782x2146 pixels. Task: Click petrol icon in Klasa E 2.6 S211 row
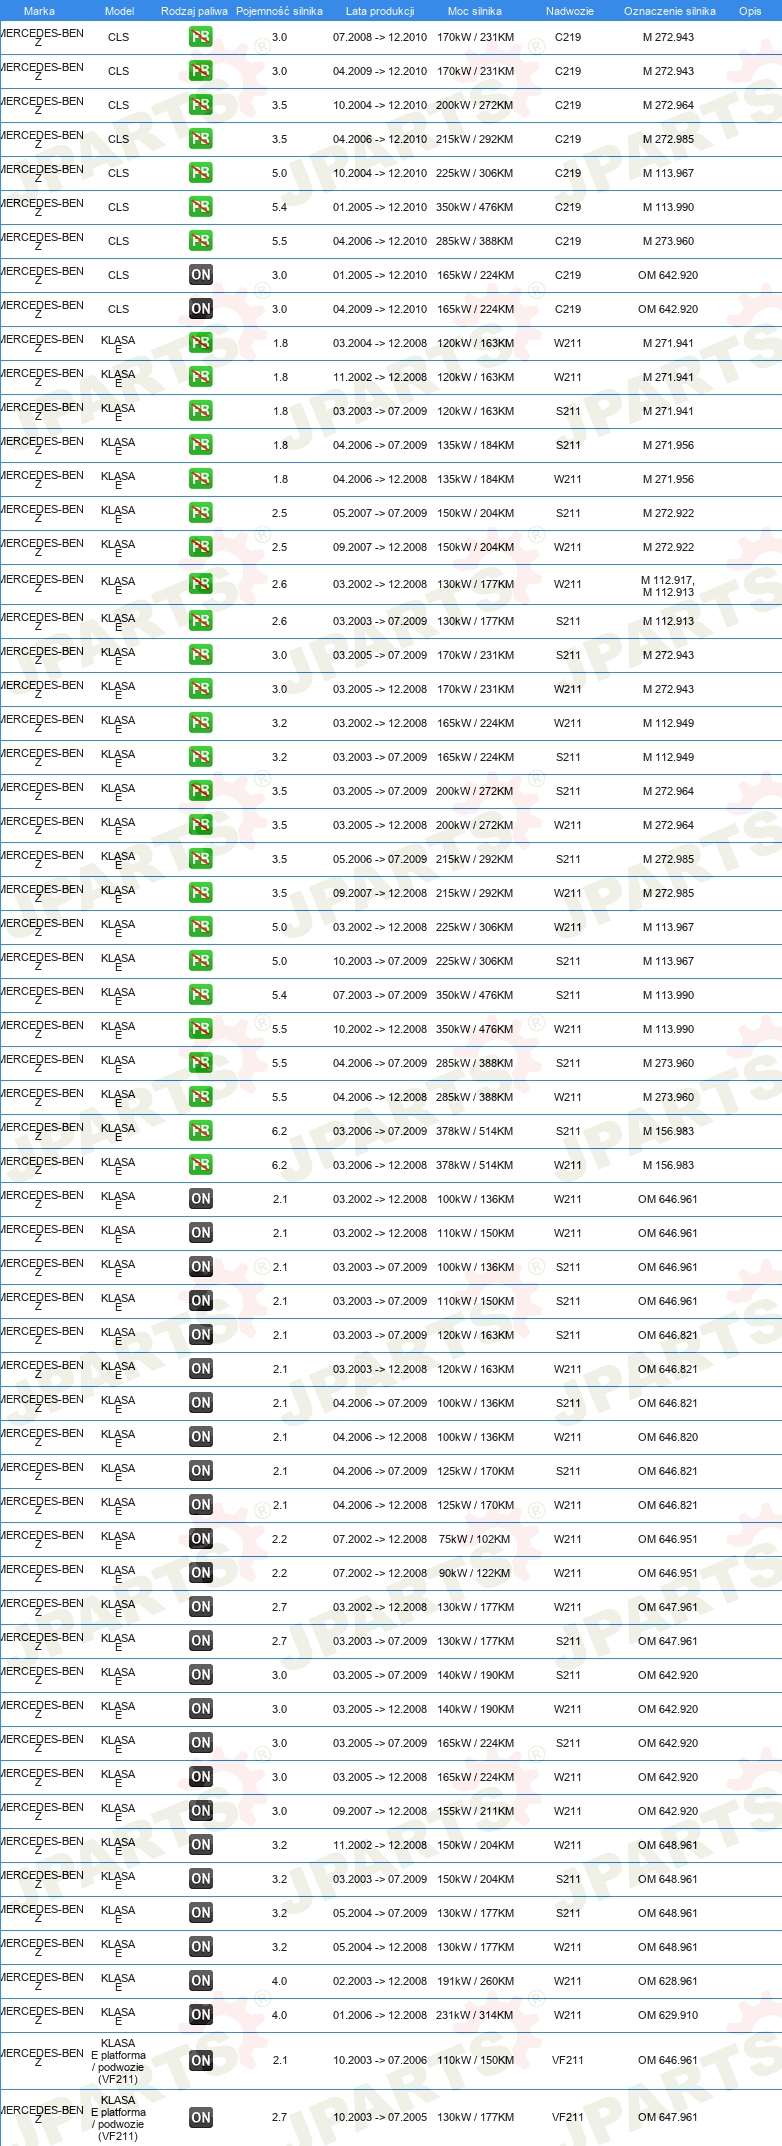click(x=200, y=621)
